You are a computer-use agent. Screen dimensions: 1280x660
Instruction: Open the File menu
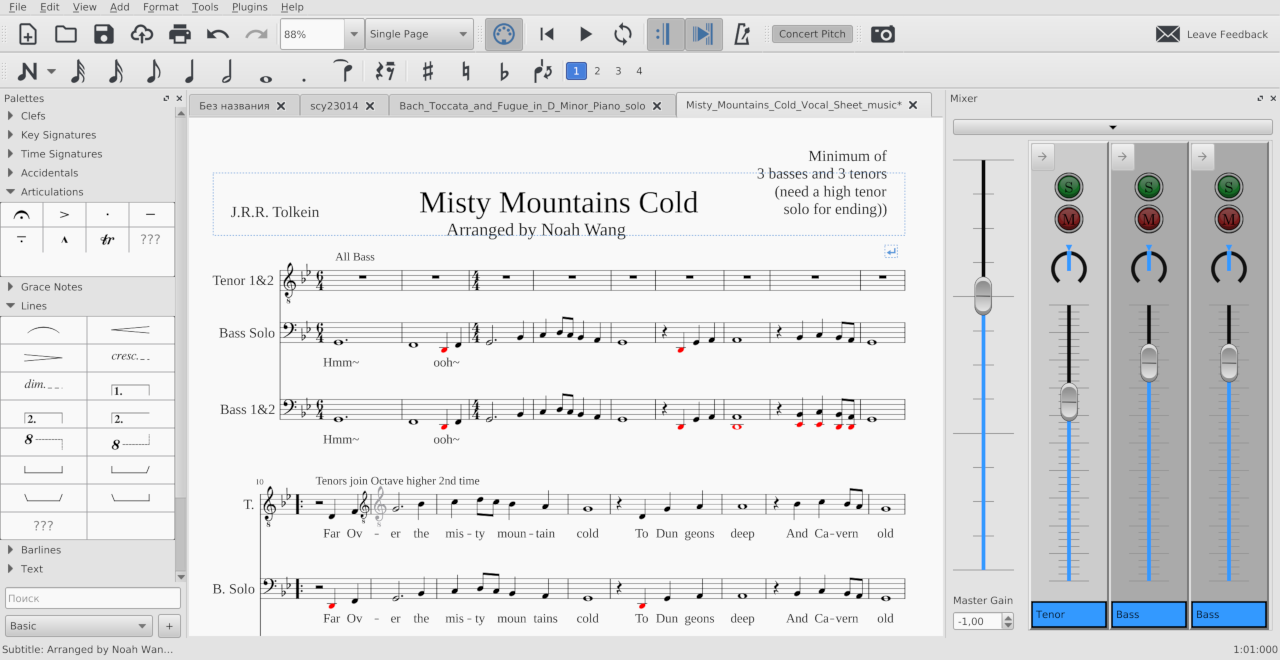pyautogui.click(x=17, y=7)
